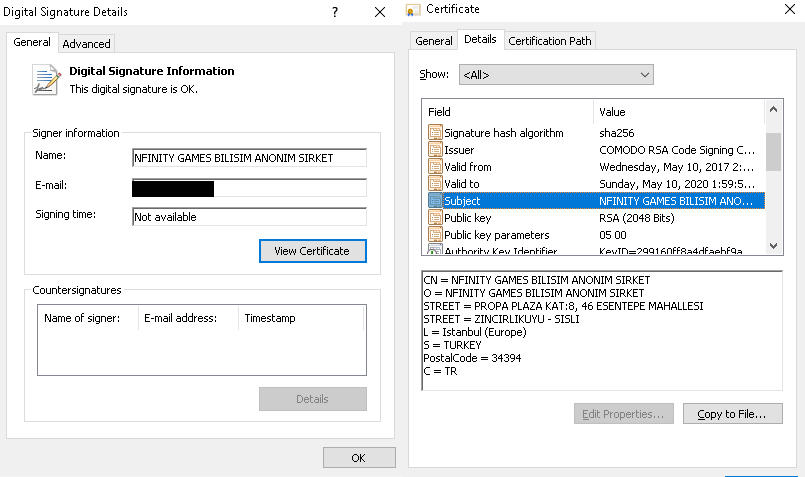Screen dimensions: 805x477
Task: Open the Certification Path tab
Action: pos(550,41)
